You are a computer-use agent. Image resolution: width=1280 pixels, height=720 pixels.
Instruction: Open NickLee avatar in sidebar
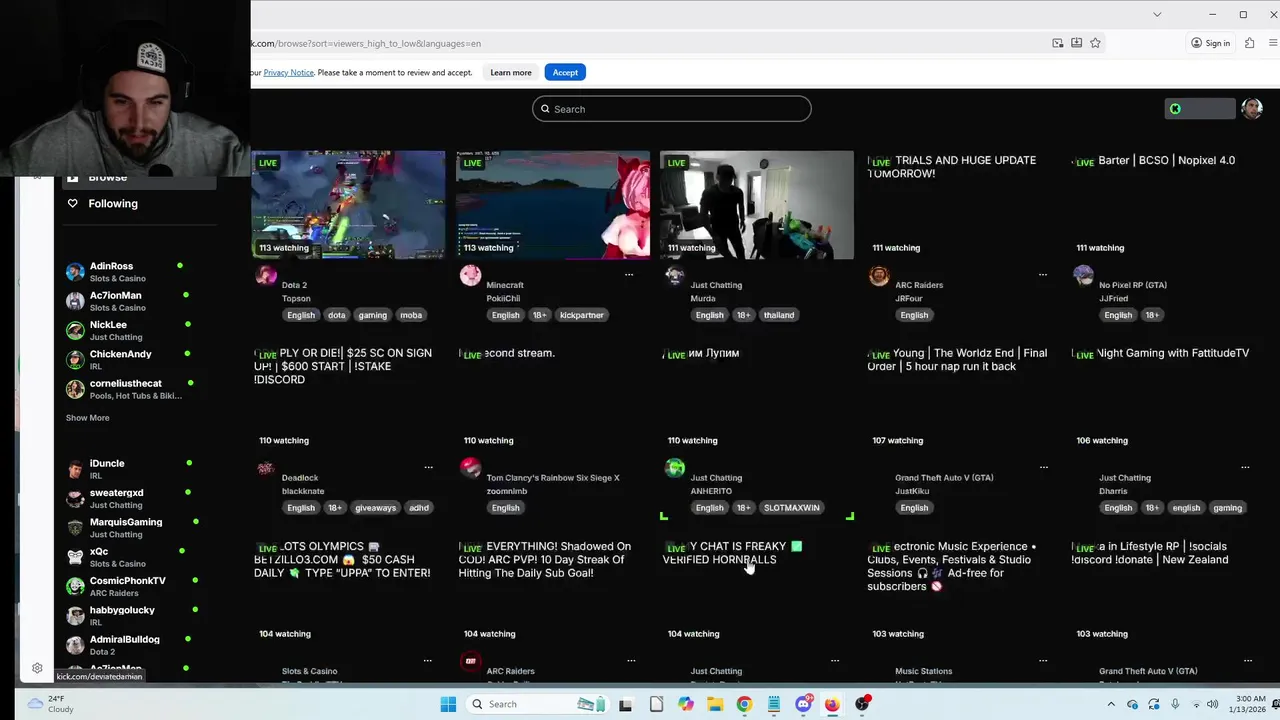pyautogui.click(x=75, y=331)
